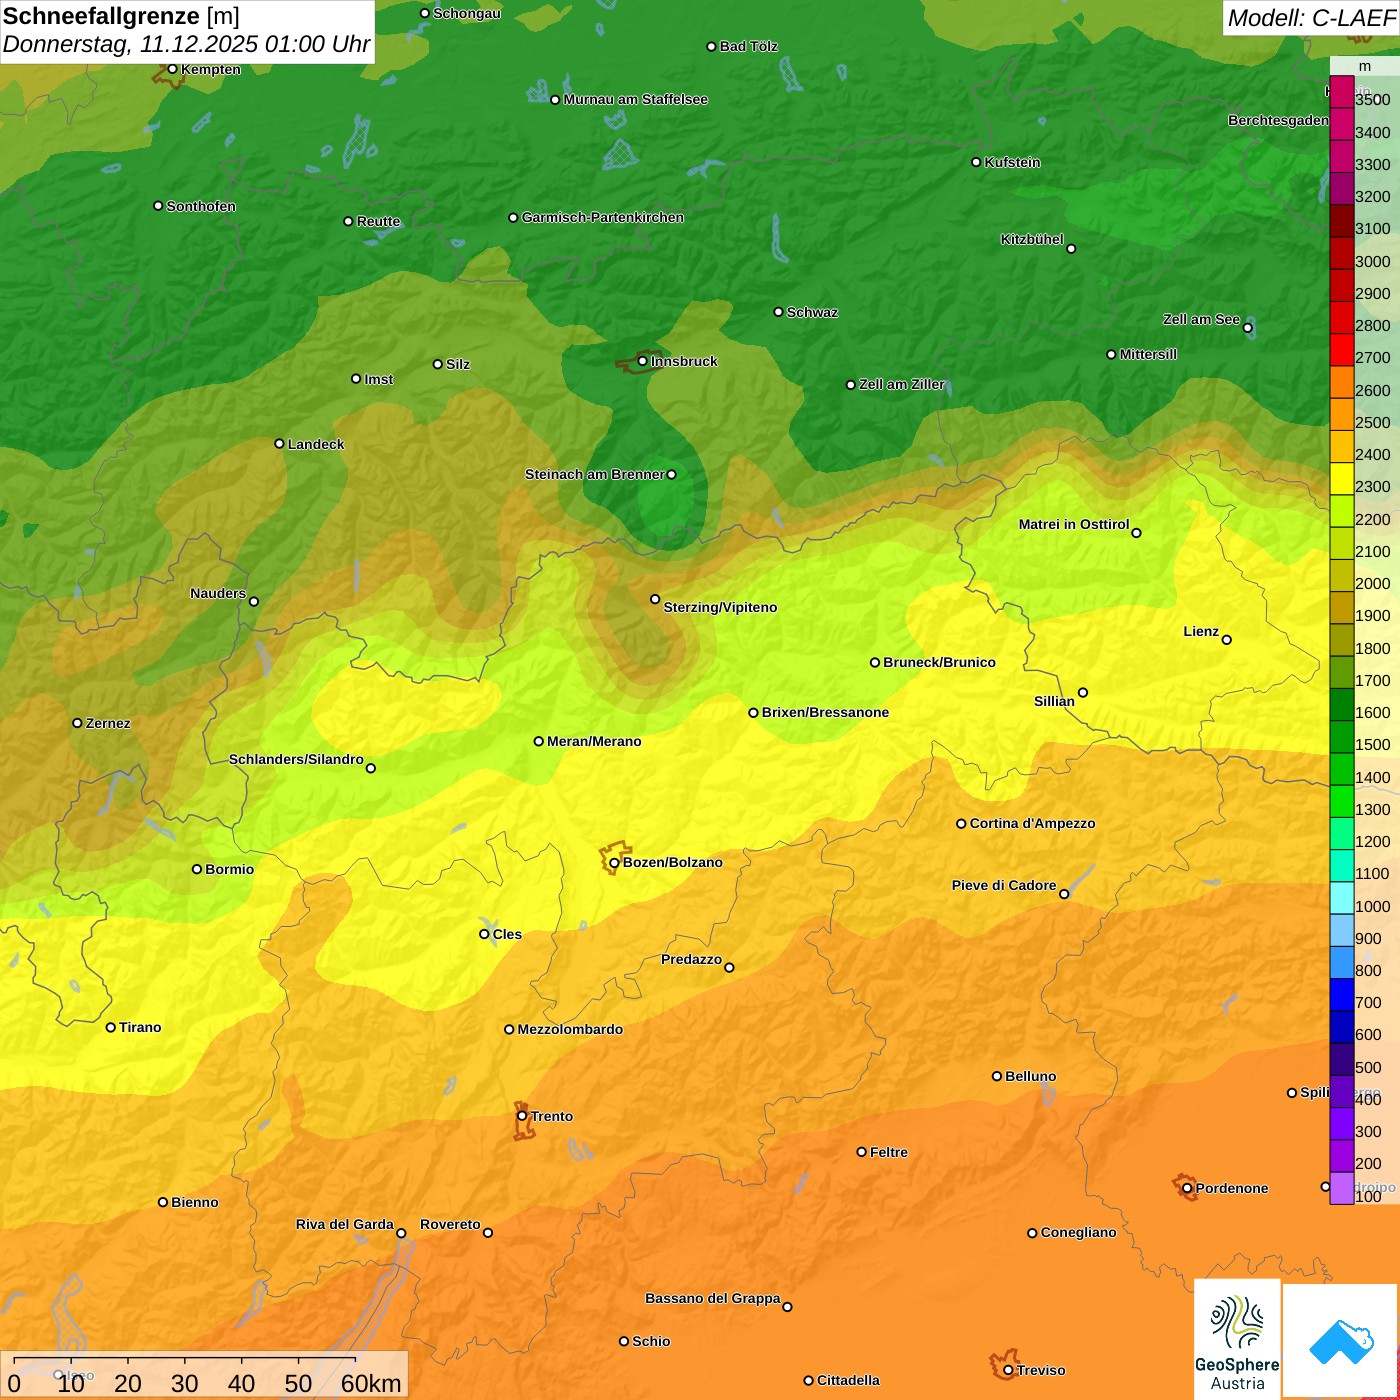Click the Landeck location dot
The width and height of the screenshot is (1400, 1400).
(x=279, y=444)
